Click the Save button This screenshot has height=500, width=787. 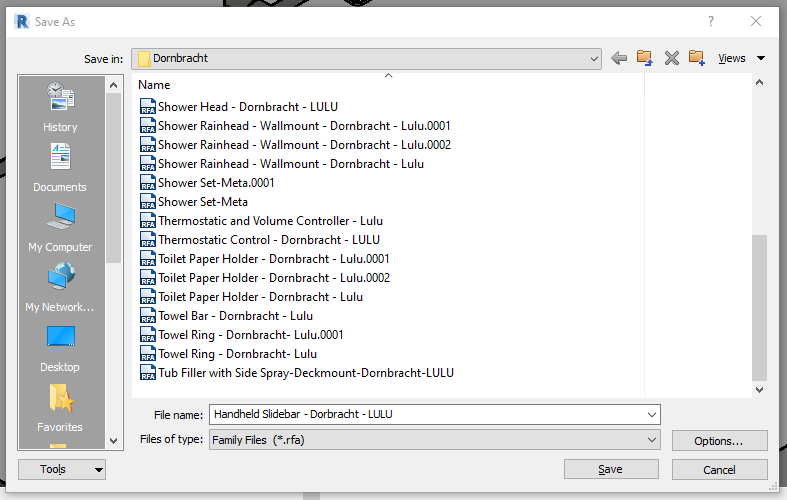[611, 469]
